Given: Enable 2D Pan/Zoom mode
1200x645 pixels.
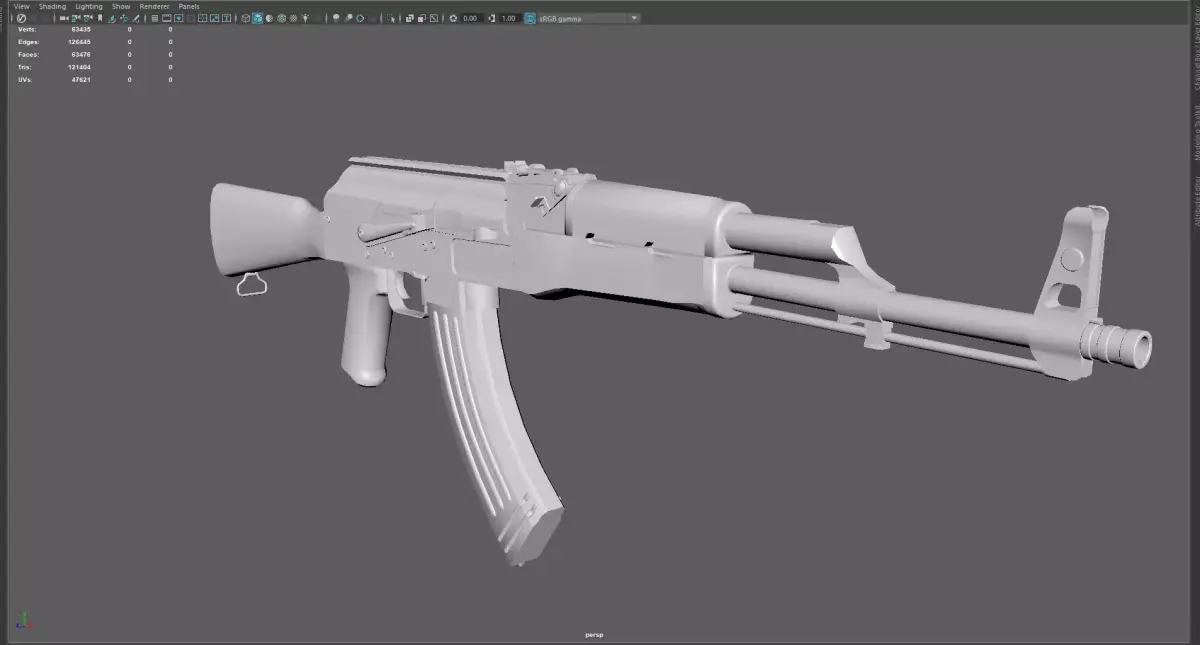Looking at the screenshot, I should click(x=124, y=18).
